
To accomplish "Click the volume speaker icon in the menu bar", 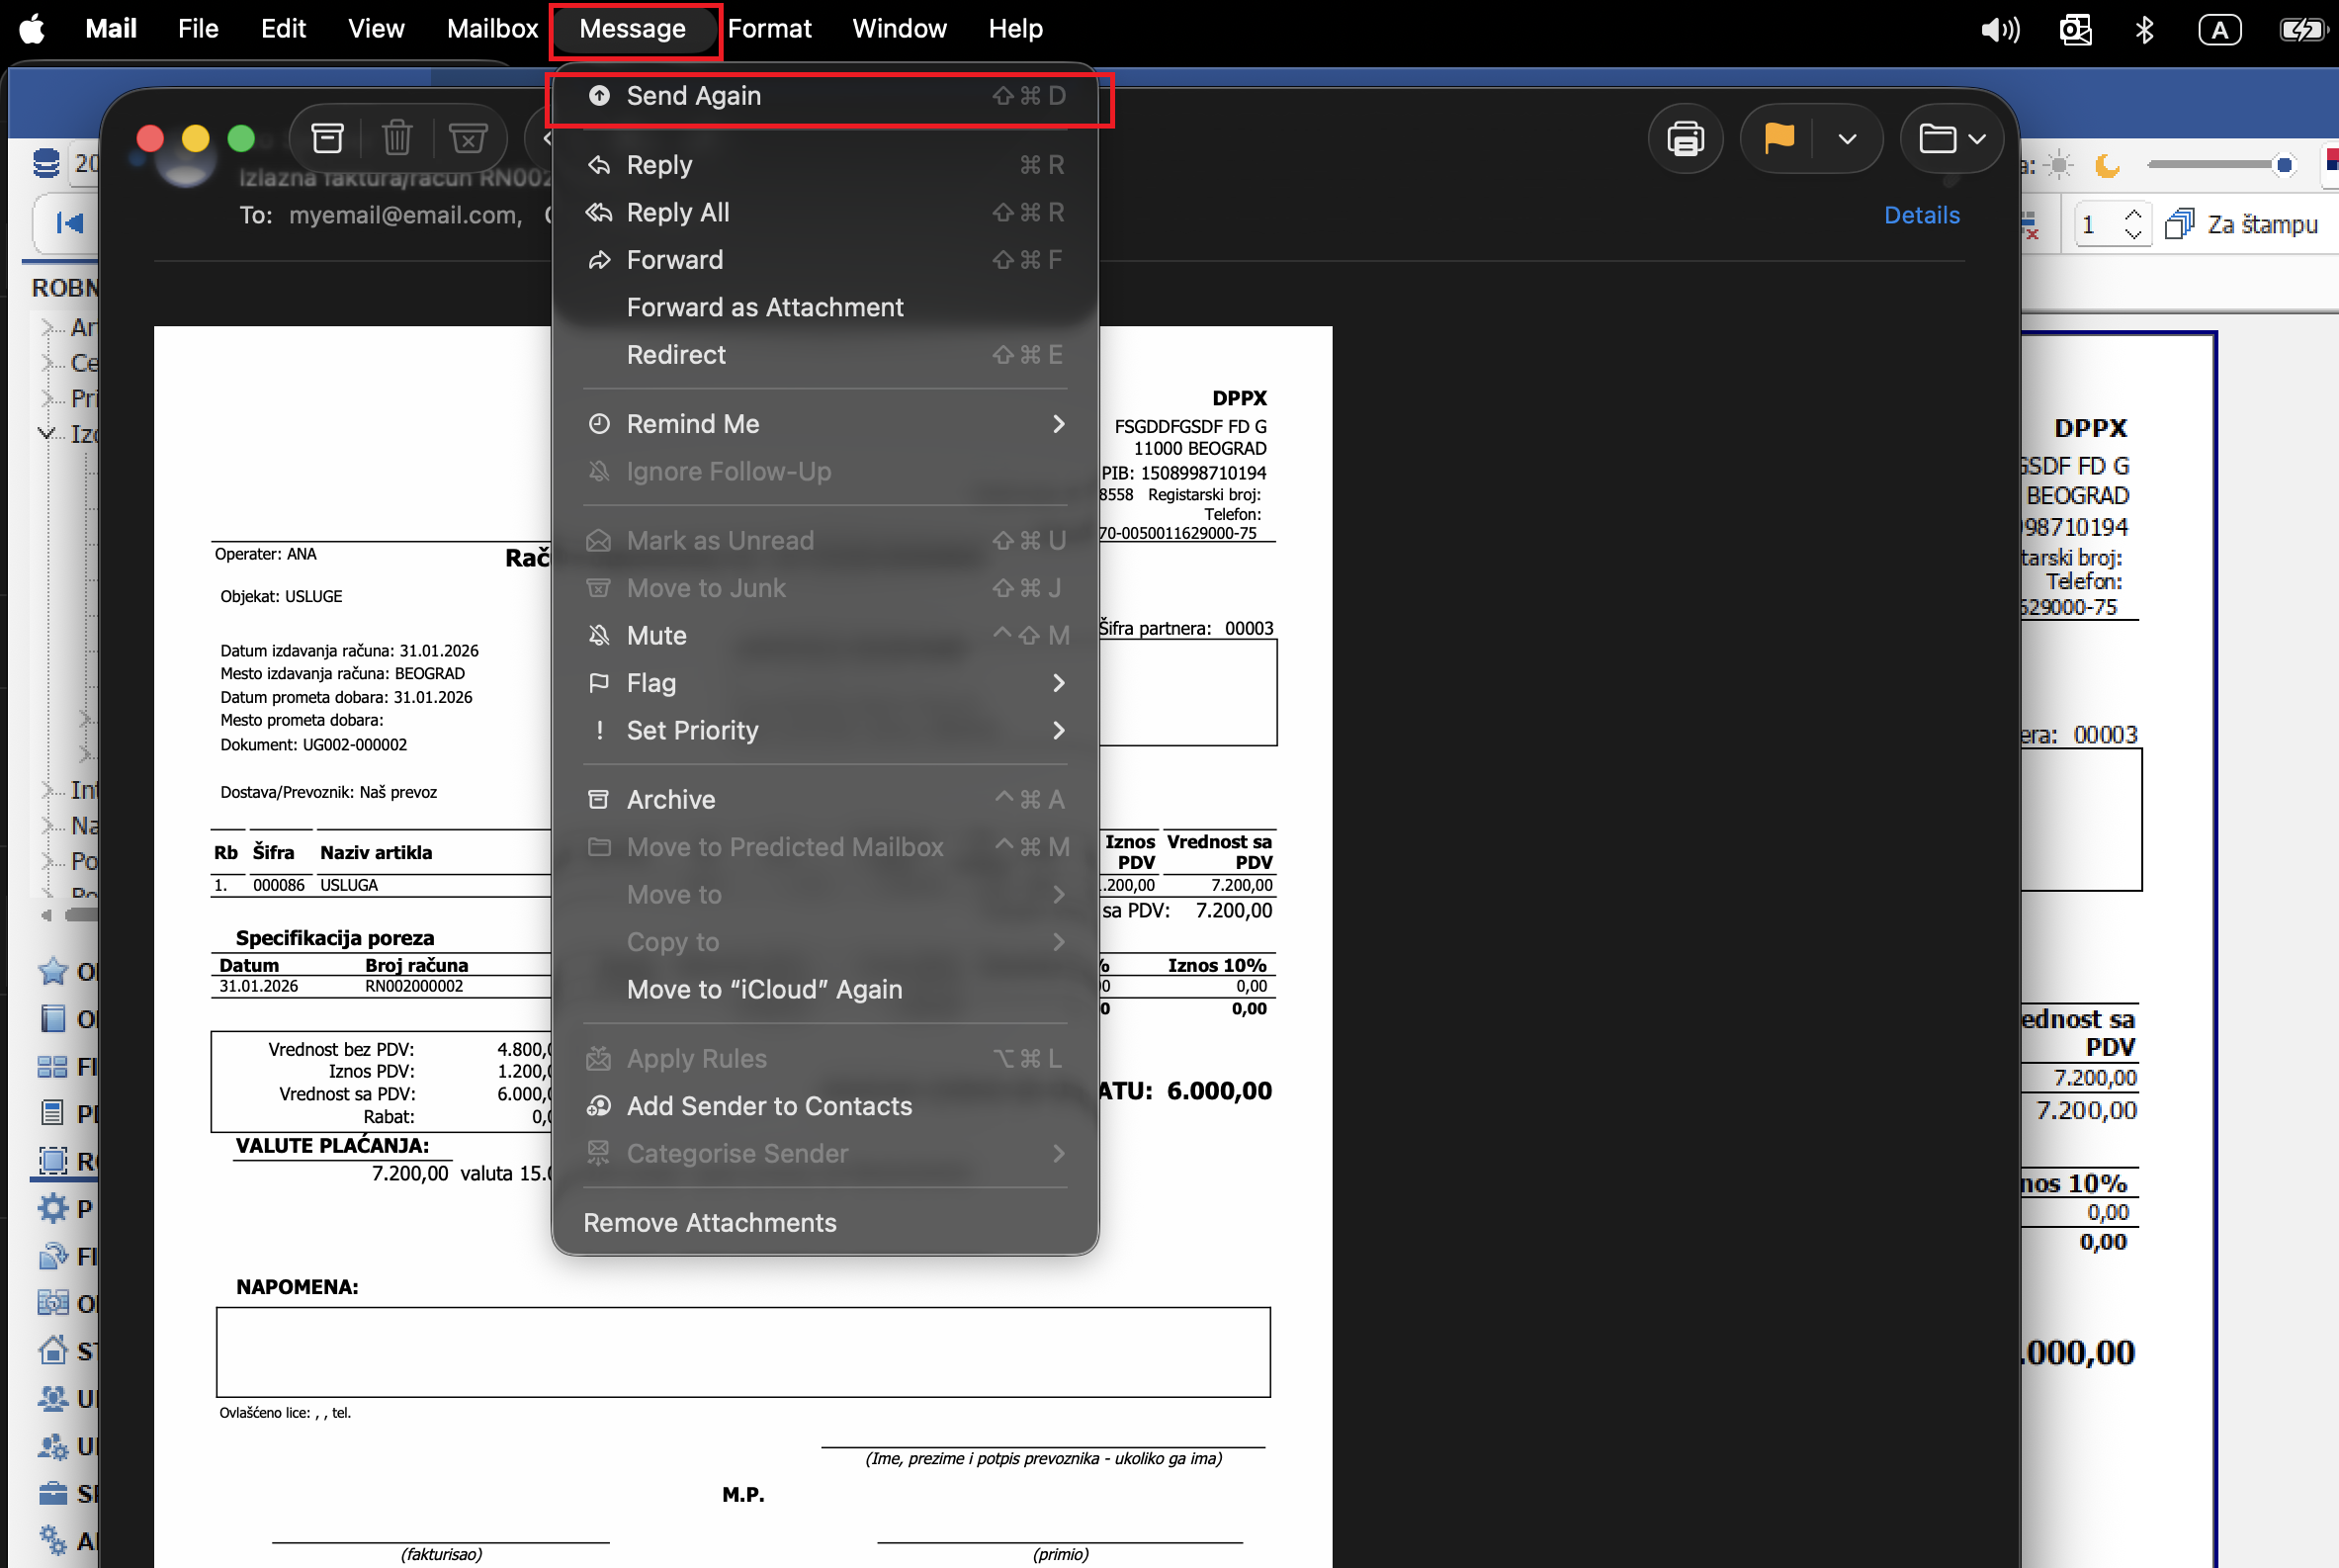I will pos(1999,29).
